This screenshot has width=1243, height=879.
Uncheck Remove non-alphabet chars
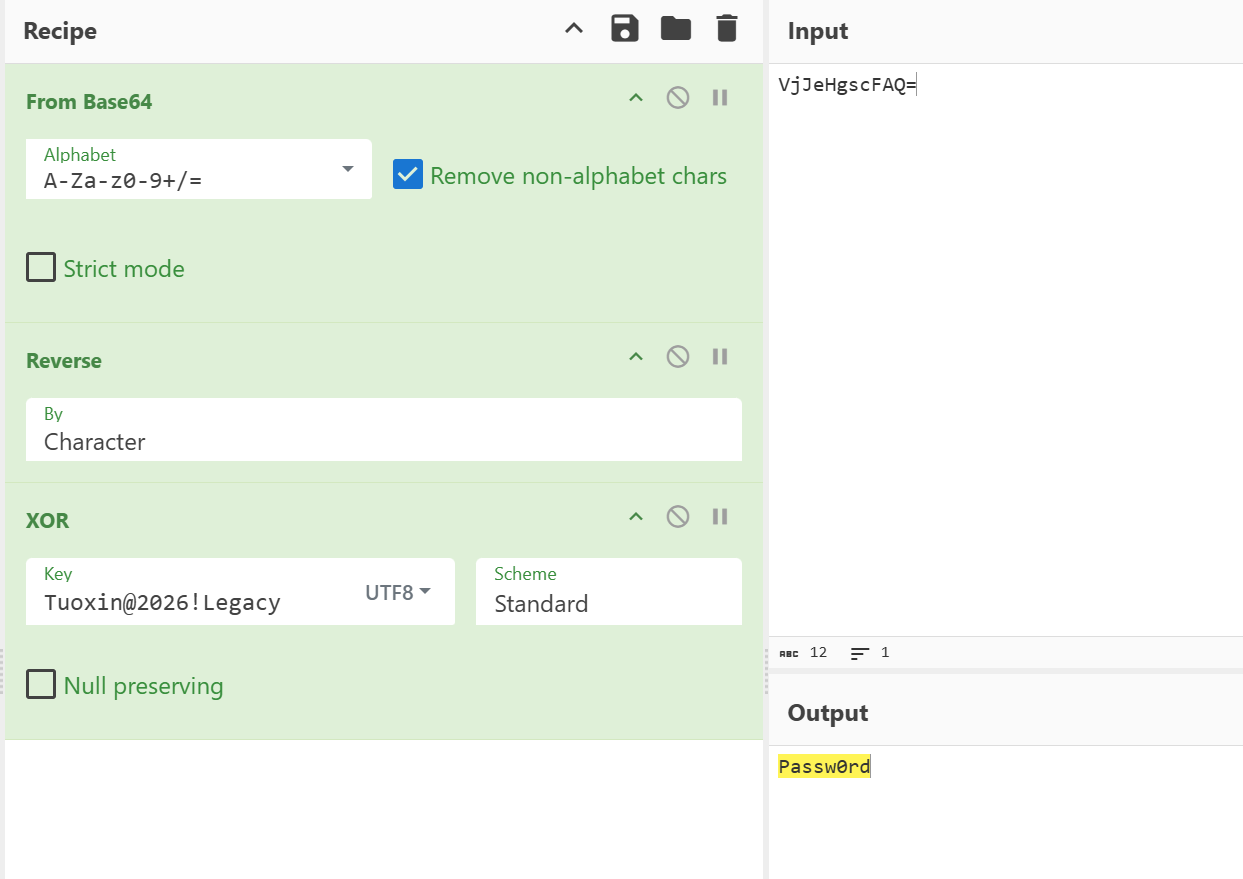click(x=408, y=175)
